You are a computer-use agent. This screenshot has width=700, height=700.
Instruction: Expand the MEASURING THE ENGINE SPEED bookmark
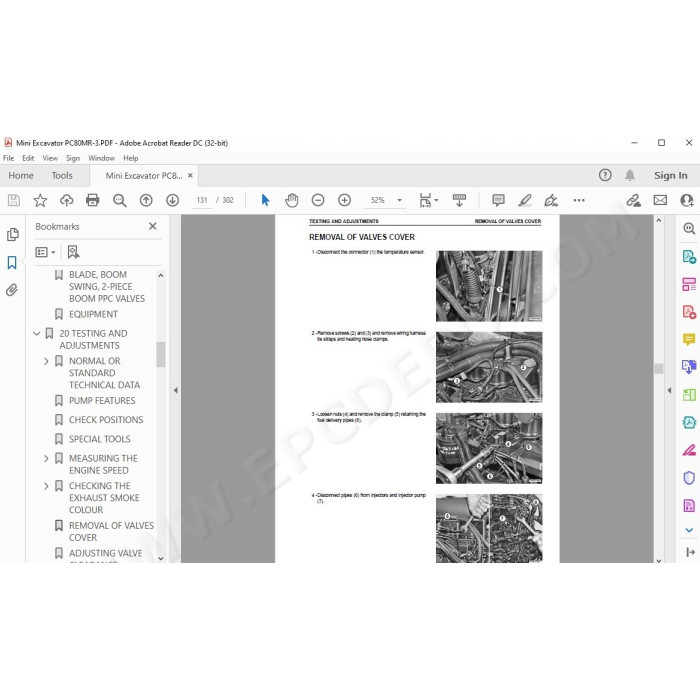click(x=46, y=458)
